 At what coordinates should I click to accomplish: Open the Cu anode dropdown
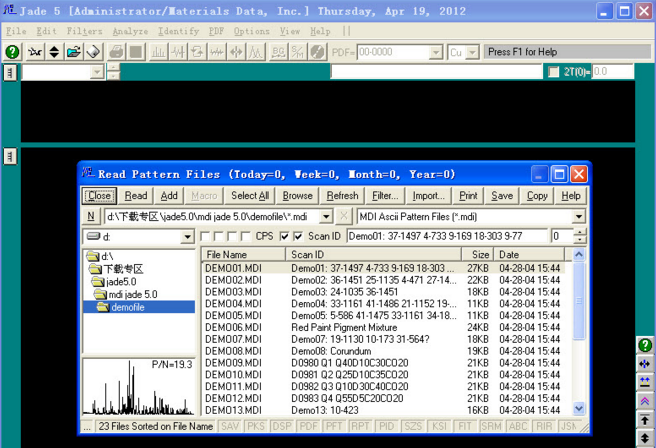tap(472, 52)
